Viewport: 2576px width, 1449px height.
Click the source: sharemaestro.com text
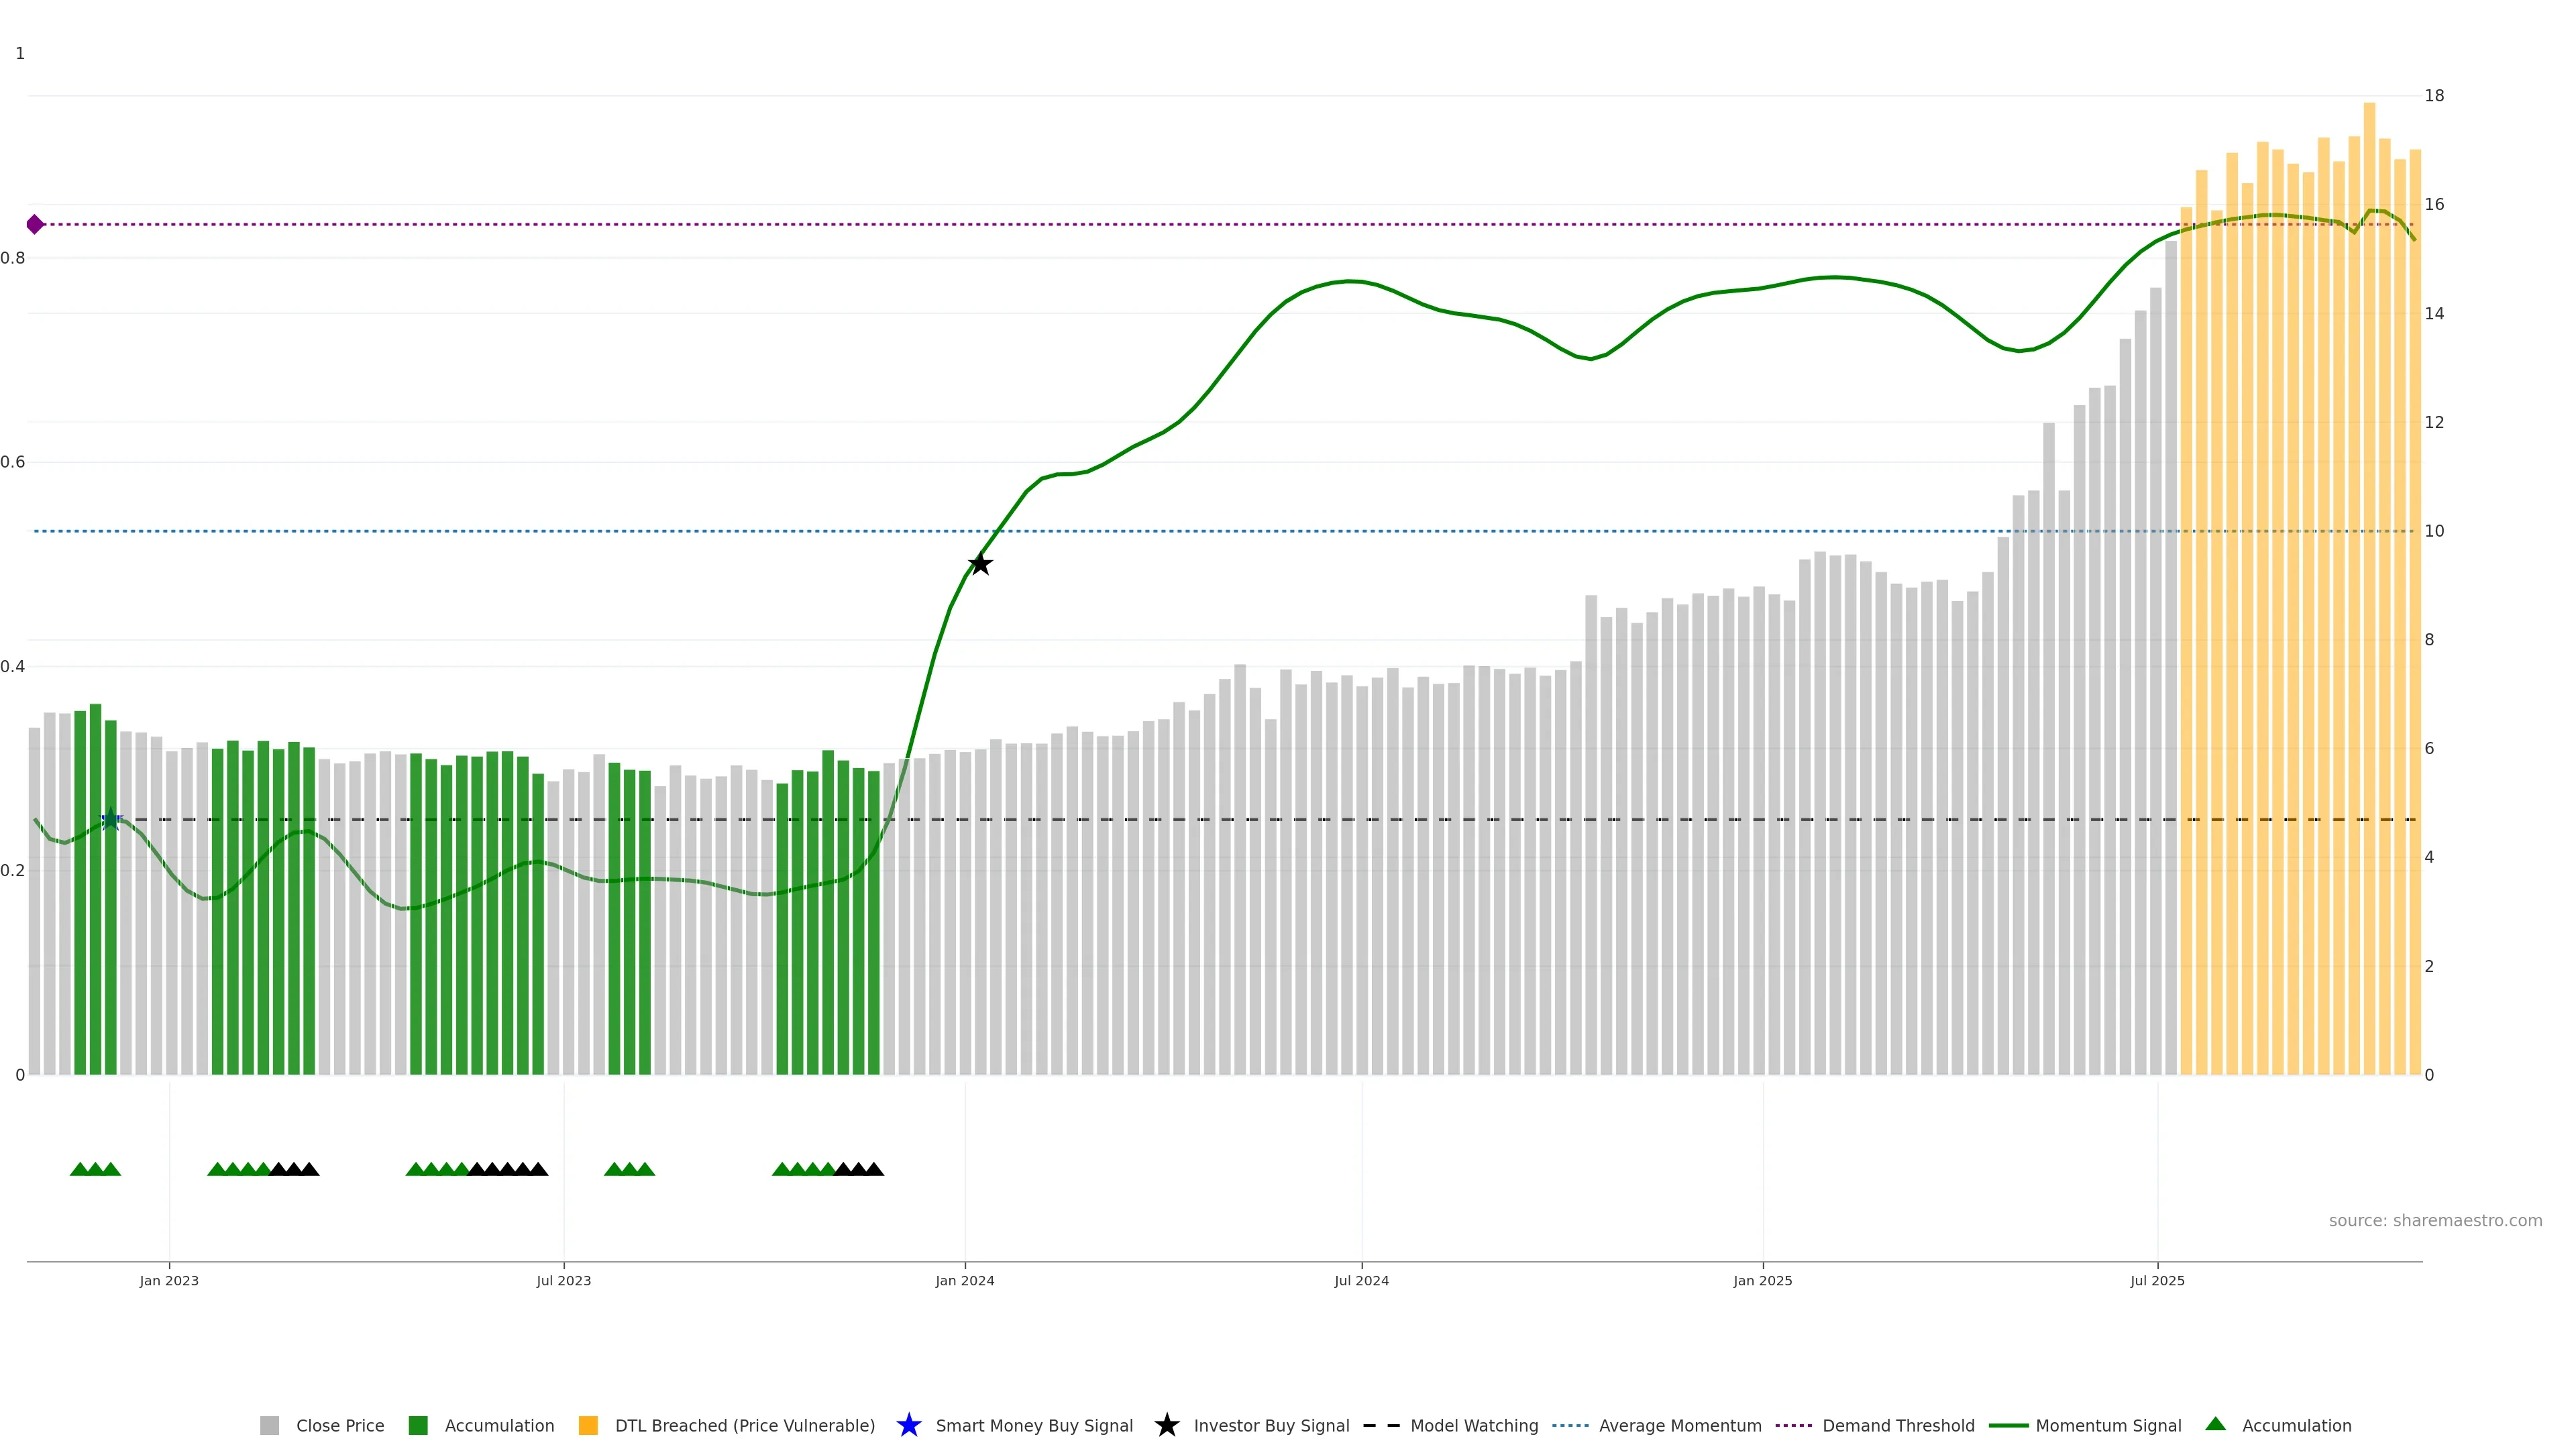tap(2435, 1221)
